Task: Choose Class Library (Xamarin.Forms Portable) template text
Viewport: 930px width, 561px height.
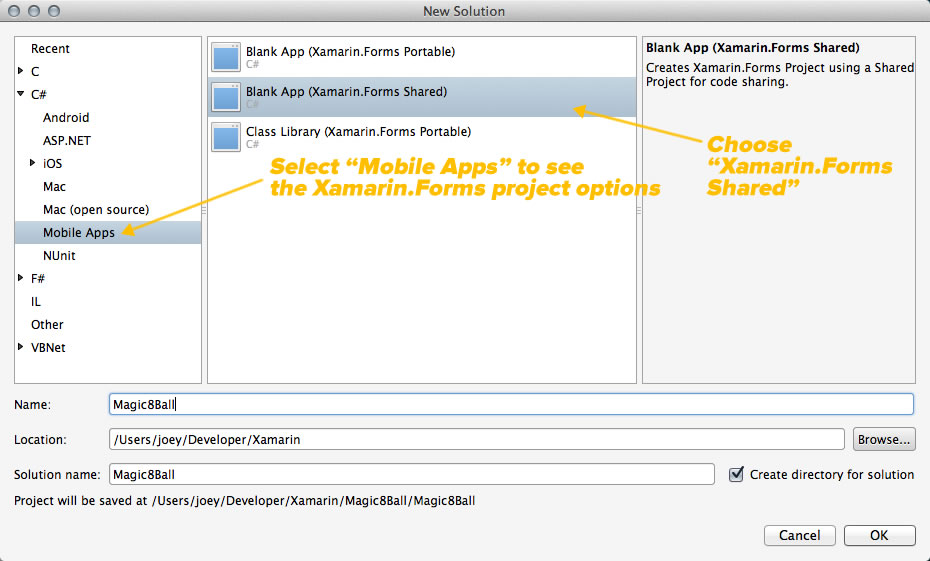Action: coord(358,132)
